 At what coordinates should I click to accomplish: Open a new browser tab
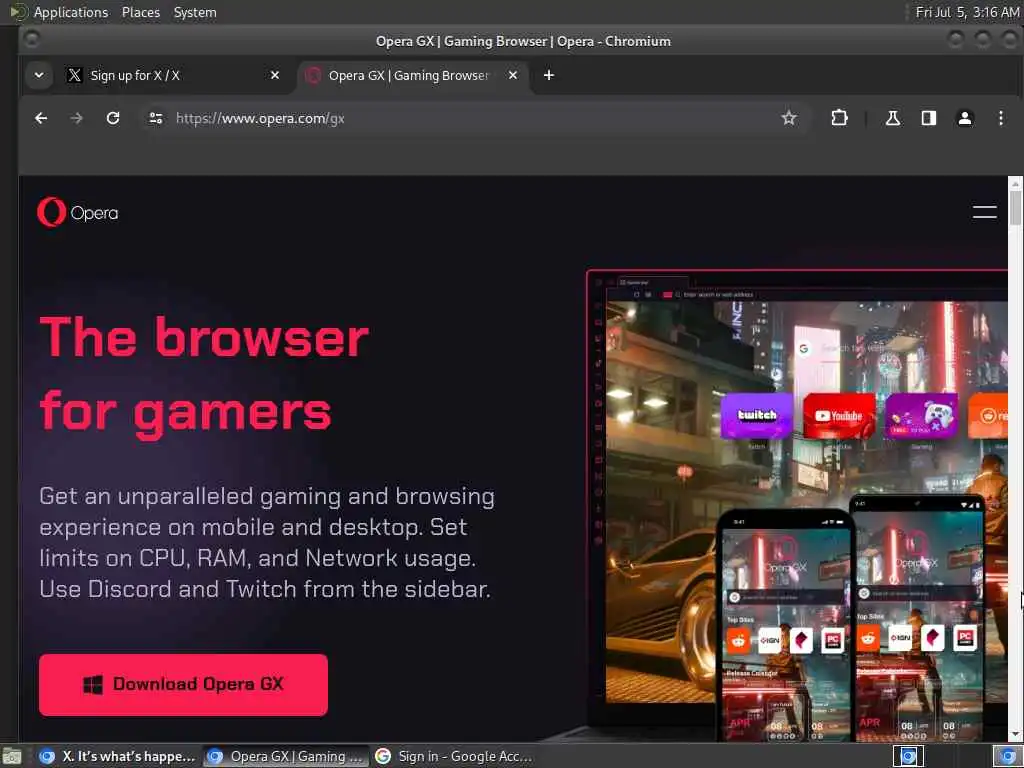click(549, 75)
